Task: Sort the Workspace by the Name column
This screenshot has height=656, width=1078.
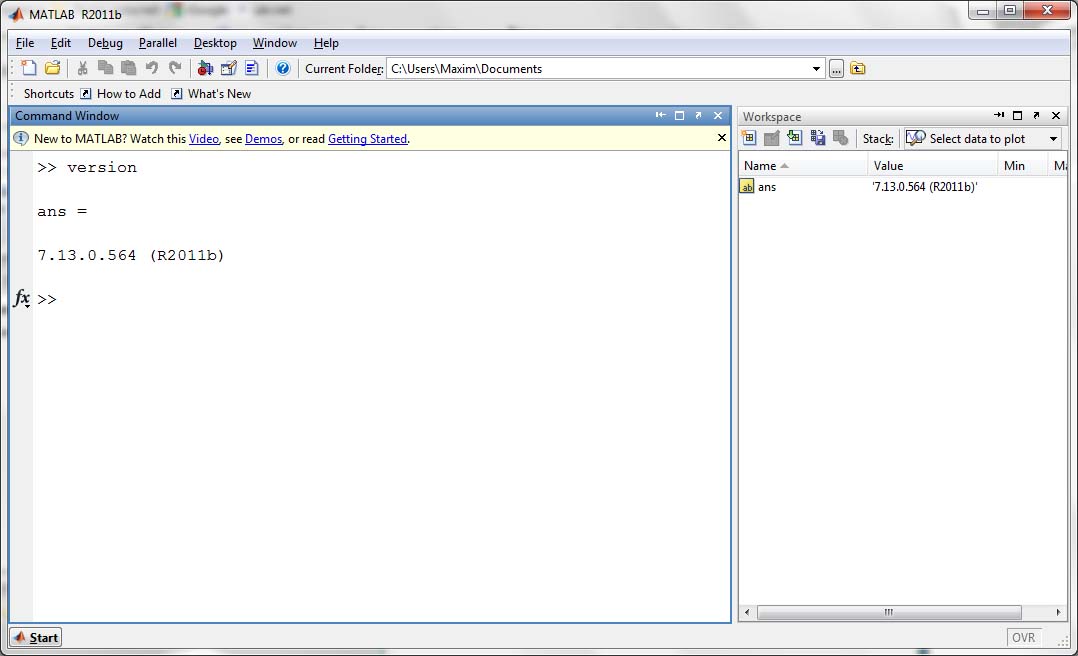Action: pyautogui.click(x=760, y=166)
